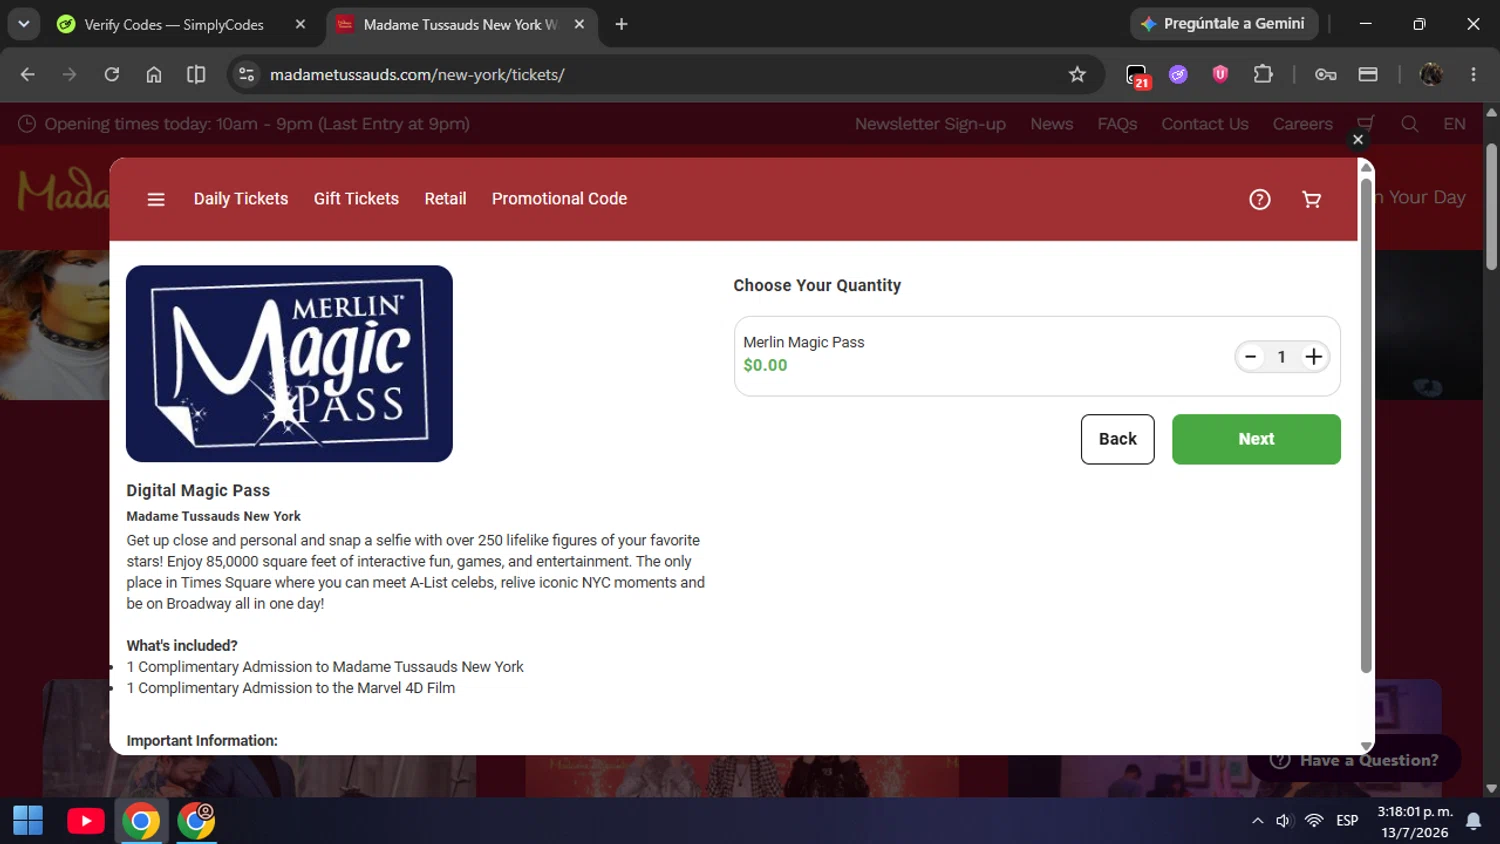1500x844 pixels.
Task: Click the Merlin Magic Pass logo image
Action: coord(289,363)
